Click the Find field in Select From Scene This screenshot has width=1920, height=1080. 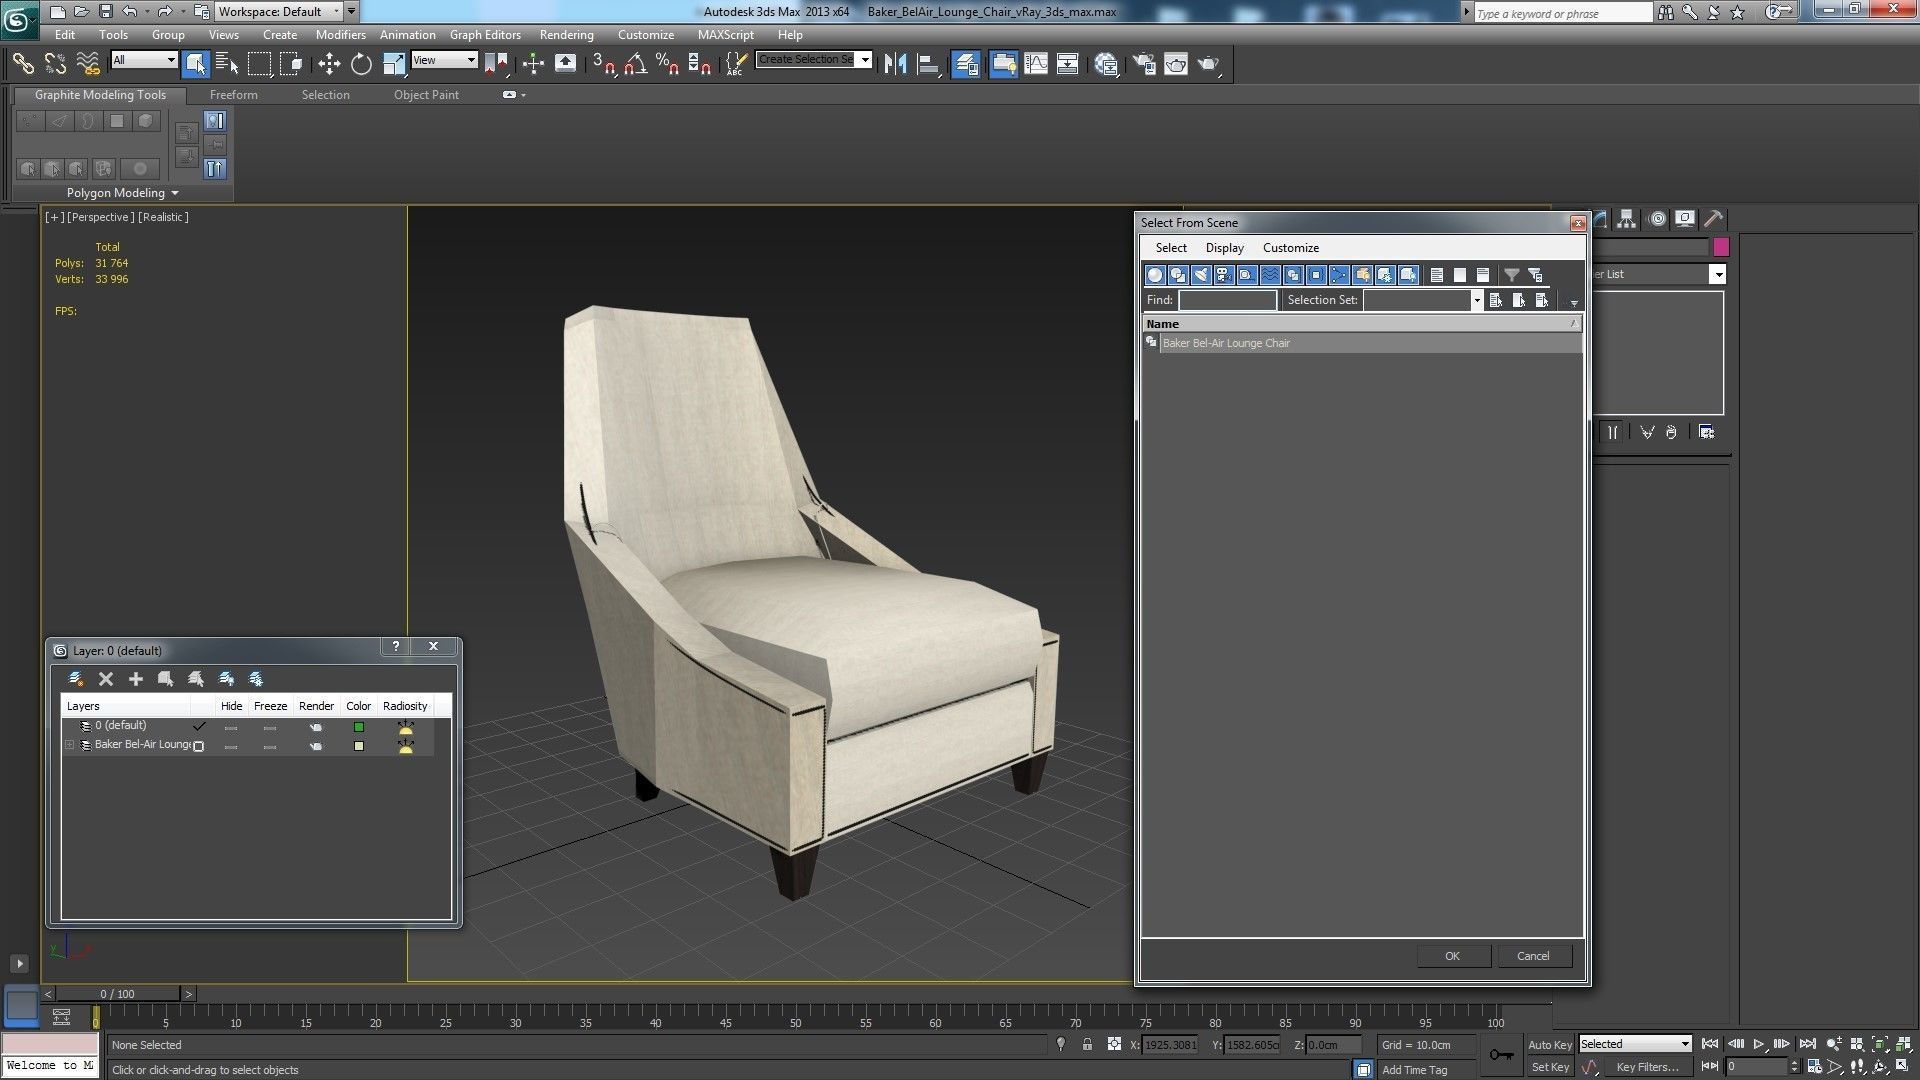pos(1227,300)
